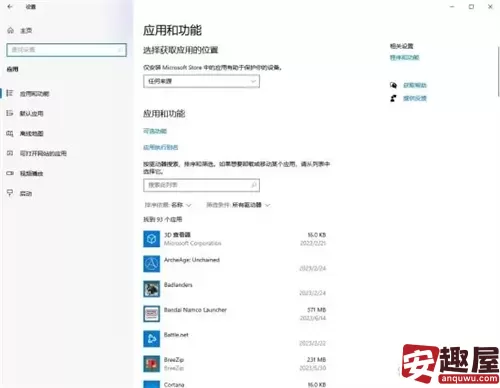This screenshot has width=500, height=388.
Task: Click the Bandai Namco Launcher app icon
Action: pos(152,314)
